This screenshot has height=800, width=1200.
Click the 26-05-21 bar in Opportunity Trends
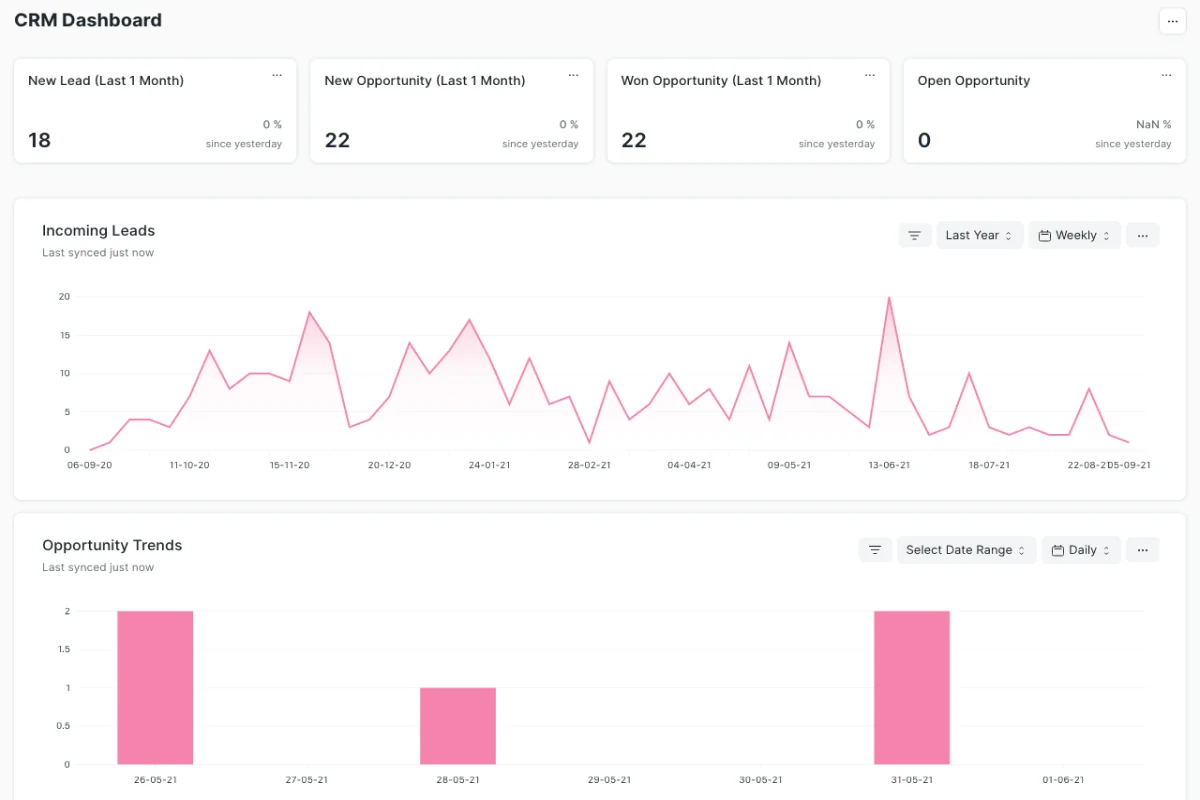tap(155, 688)
